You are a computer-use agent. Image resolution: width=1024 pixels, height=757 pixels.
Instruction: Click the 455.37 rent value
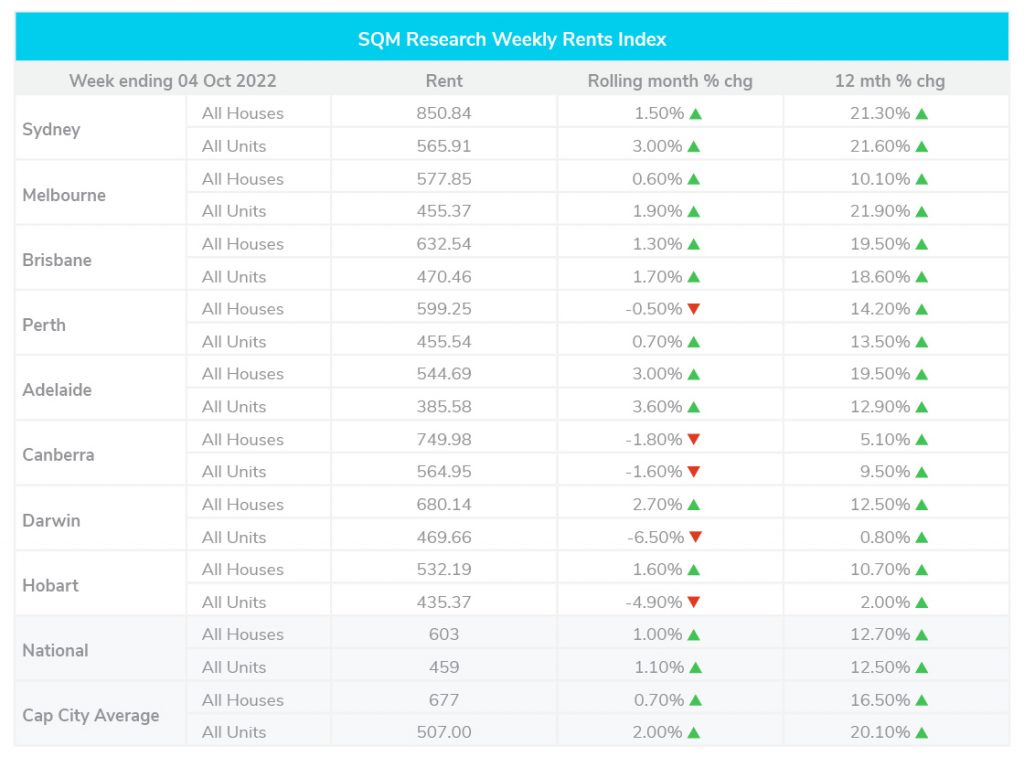coord(444,211)
